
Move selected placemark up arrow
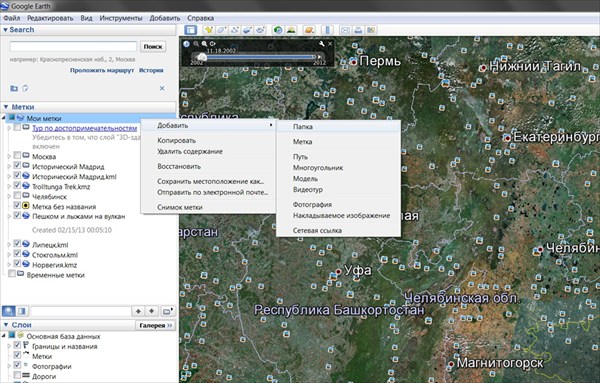click(x=138, y=311)
